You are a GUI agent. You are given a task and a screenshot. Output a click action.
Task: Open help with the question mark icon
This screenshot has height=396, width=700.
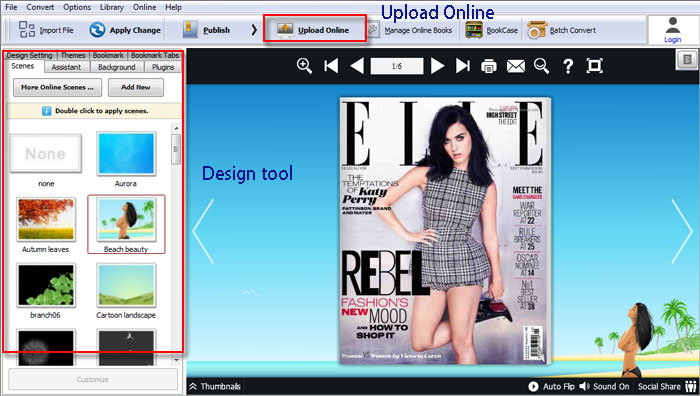568,66
